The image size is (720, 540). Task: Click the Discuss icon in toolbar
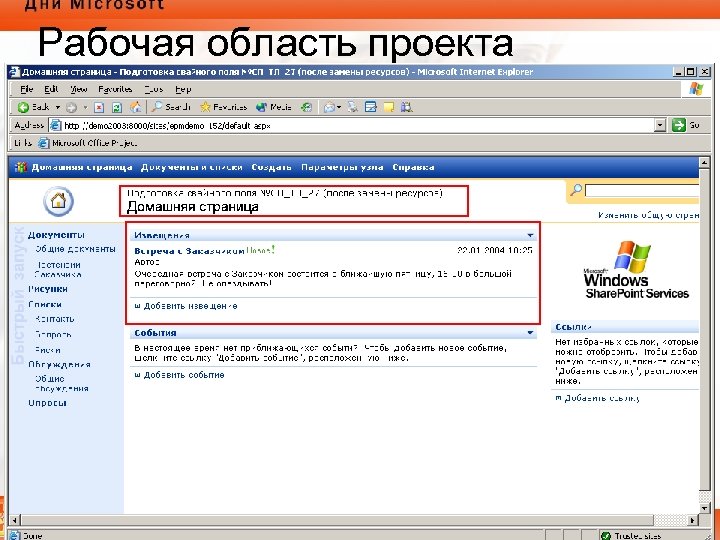(x=389, y=107)
